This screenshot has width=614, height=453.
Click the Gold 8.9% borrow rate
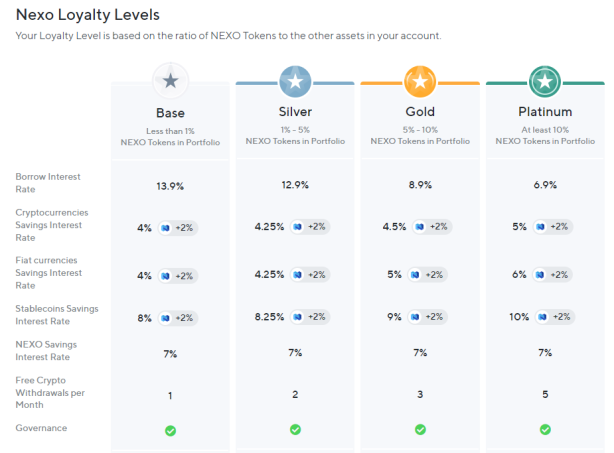(420, 185)
